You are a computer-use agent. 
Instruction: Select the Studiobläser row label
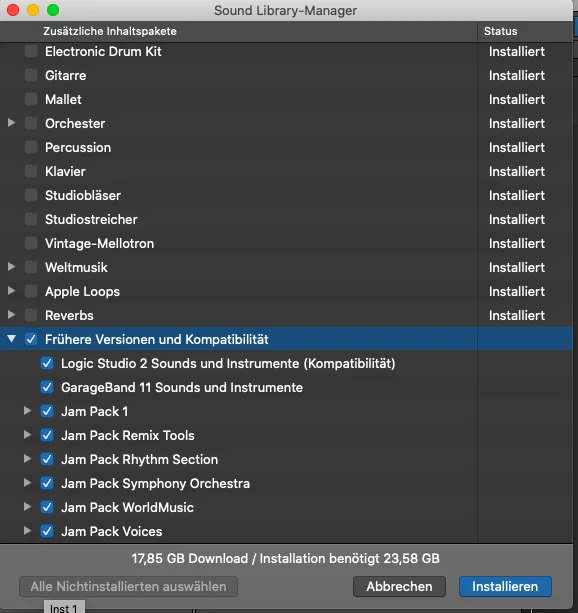[x=83, y=195]
